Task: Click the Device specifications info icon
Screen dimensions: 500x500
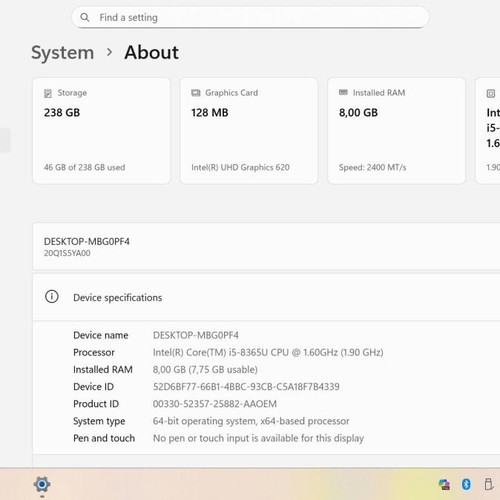Action: [x=52, y=296]
